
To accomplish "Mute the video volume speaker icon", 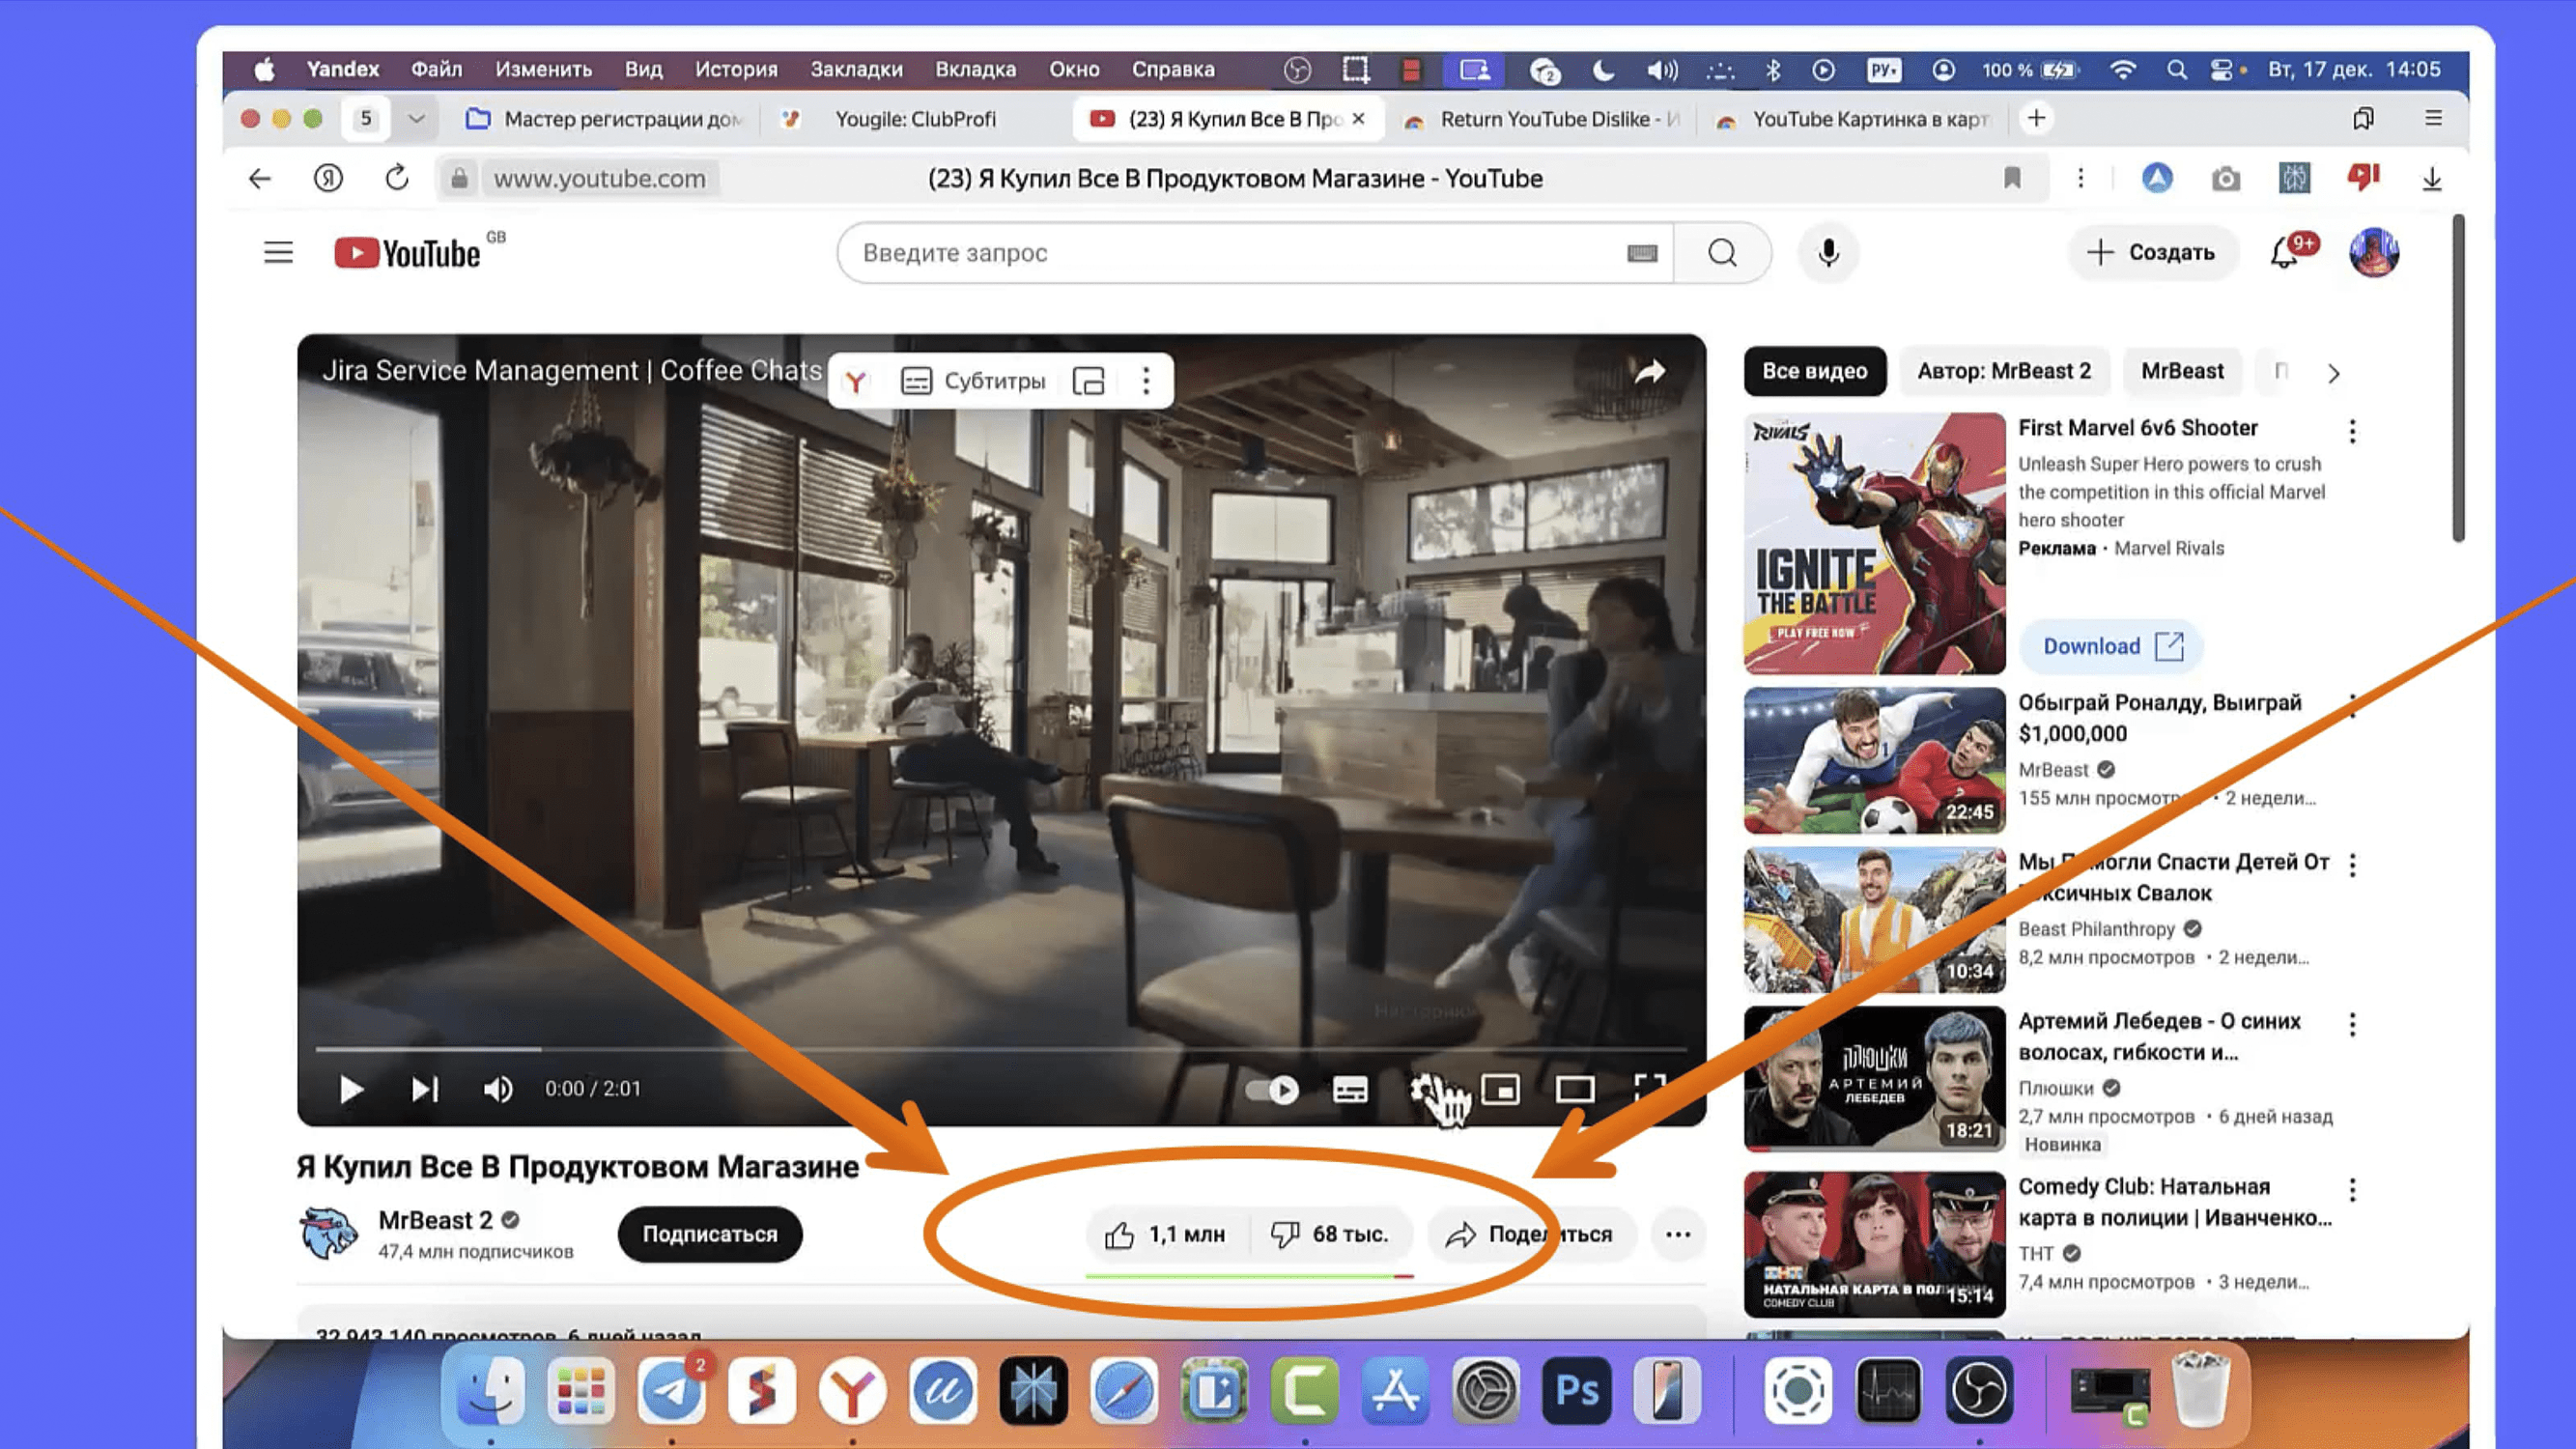I will coord(498,1089).
